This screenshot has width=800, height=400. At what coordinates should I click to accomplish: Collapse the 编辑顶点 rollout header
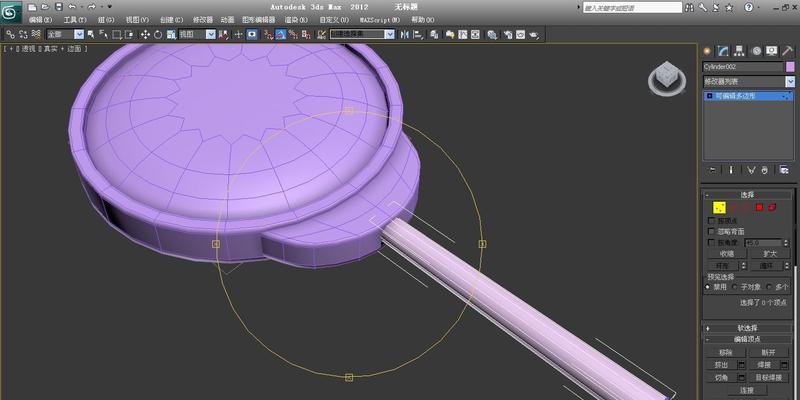point(747,339)
